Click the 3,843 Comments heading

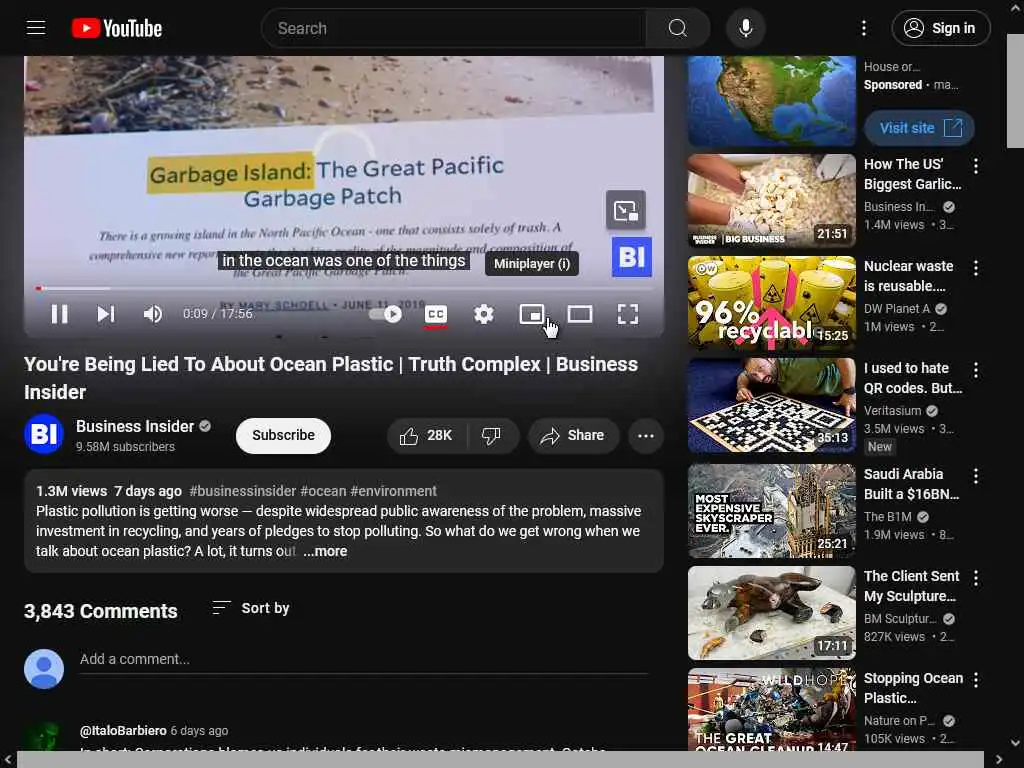coord(101,611)
